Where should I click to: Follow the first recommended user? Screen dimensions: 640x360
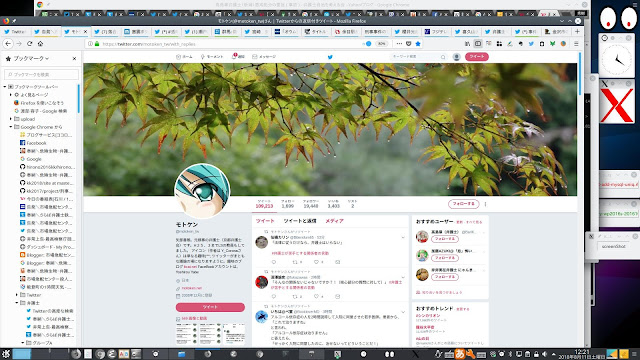(x=444, y=239)
